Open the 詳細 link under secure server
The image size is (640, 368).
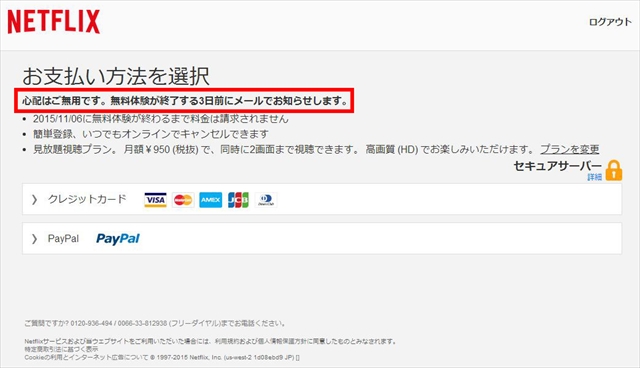click(x=594, y=177)
